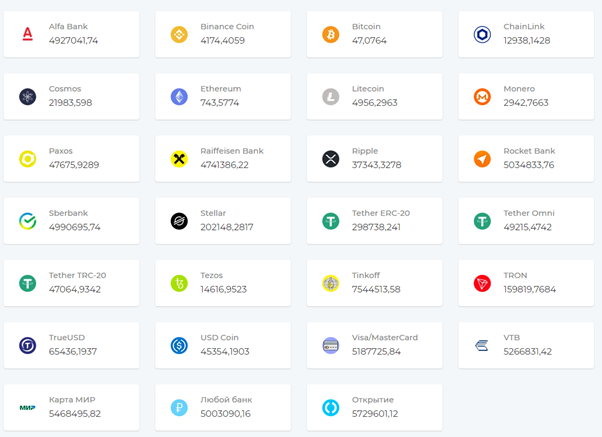Click the Tezos value 14616,9523
This screenshot has height=437, width=602.
(x=224, y=289)
